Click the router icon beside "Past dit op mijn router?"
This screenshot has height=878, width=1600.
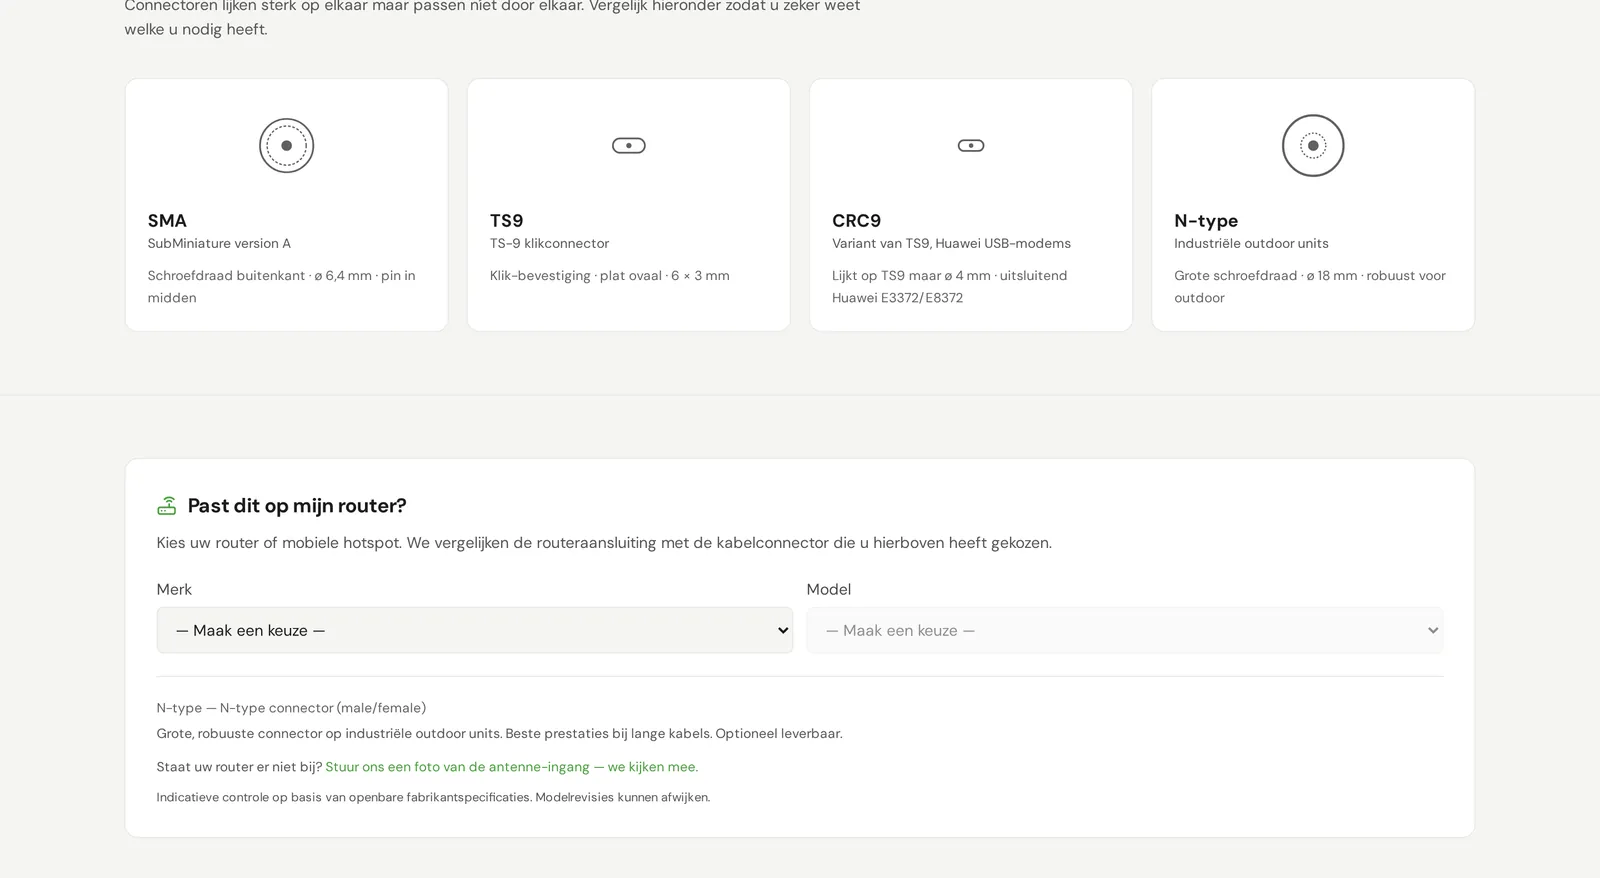(167, 506)
